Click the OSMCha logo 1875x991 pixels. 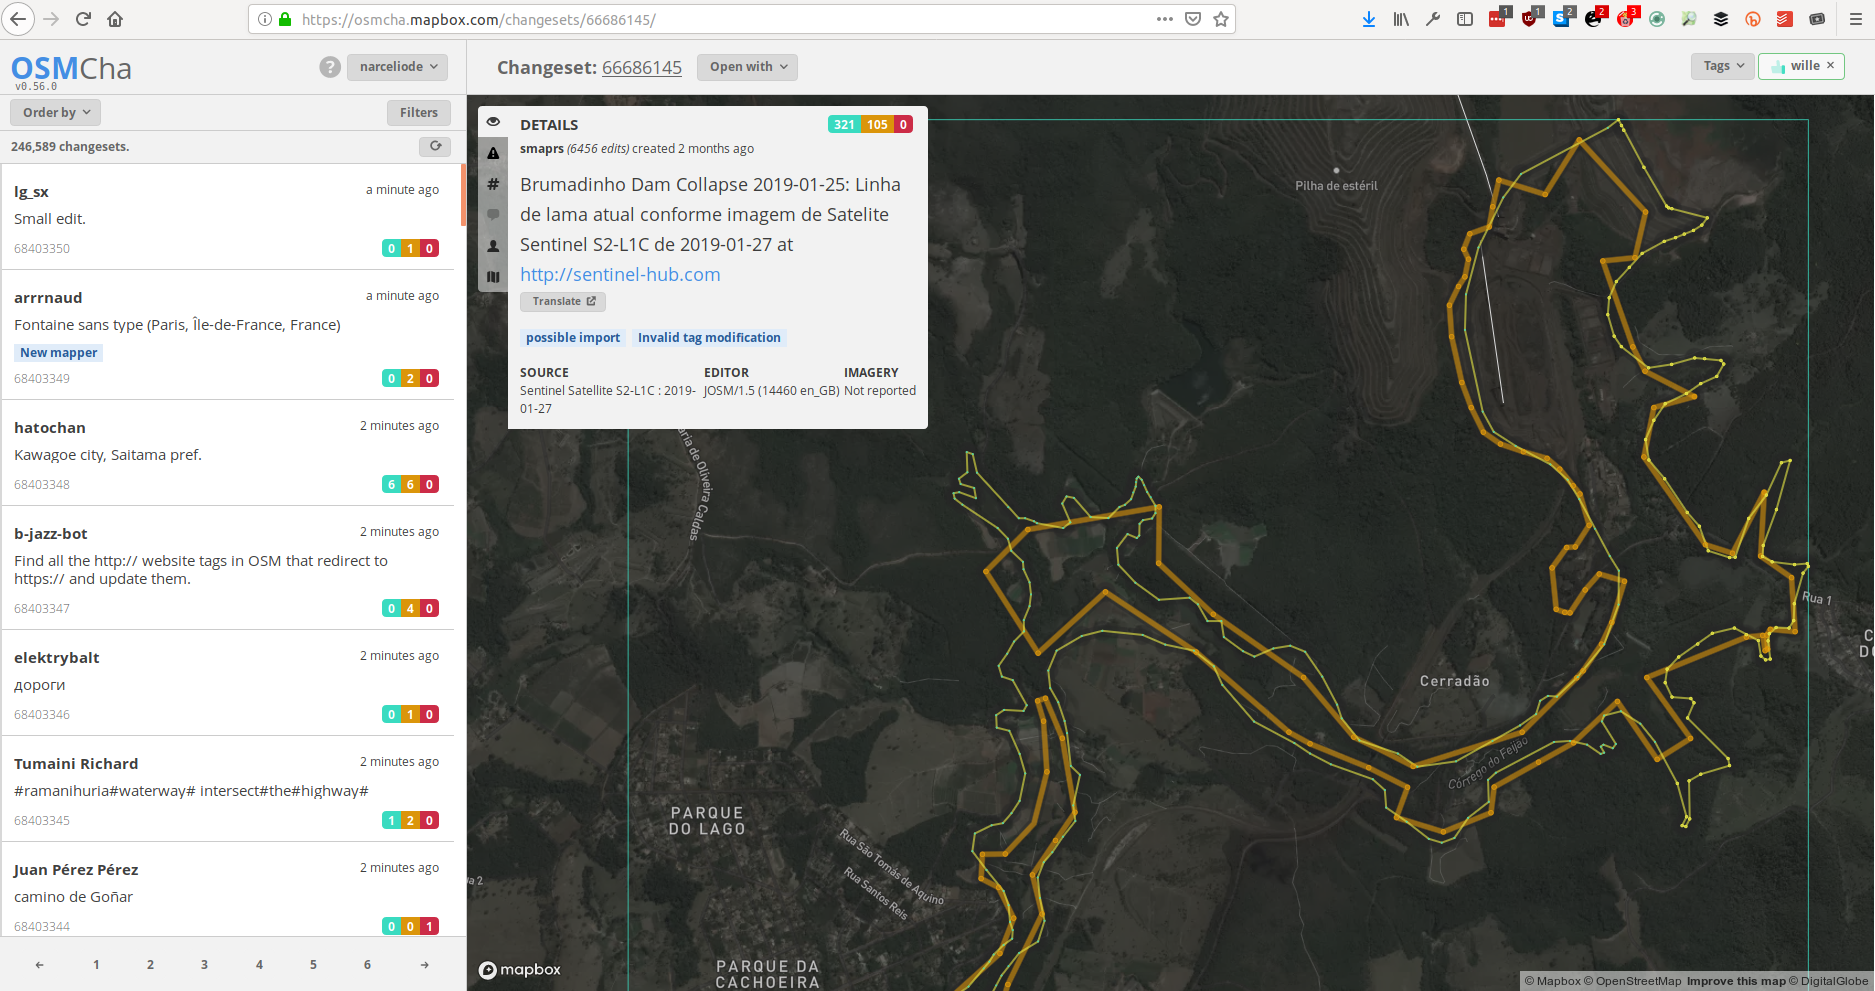[x=71, y=68]
